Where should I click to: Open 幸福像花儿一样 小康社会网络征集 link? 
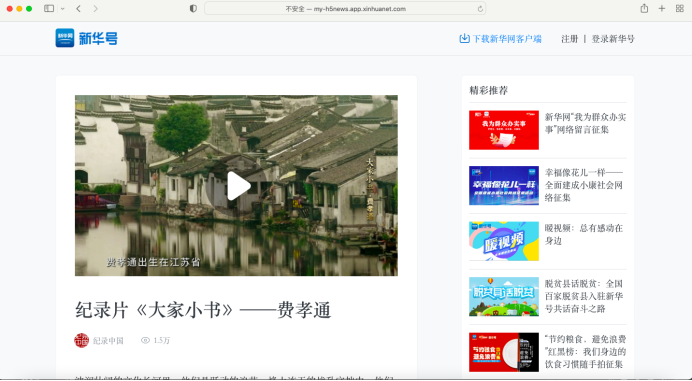click(x=584, y=185)
